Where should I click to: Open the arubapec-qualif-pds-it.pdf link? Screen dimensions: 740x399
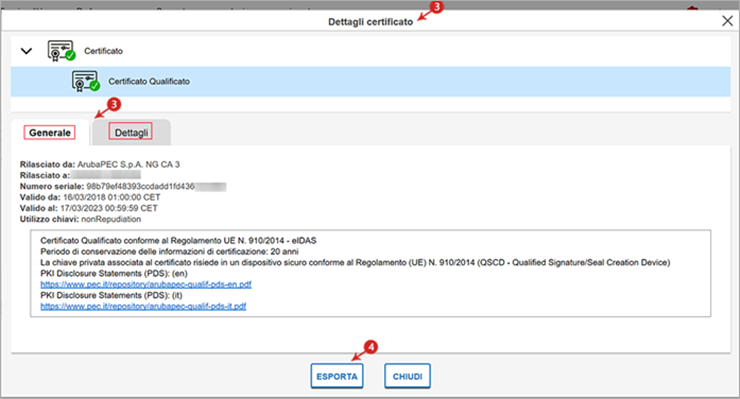pyautogui.click(x=143, y=306)
